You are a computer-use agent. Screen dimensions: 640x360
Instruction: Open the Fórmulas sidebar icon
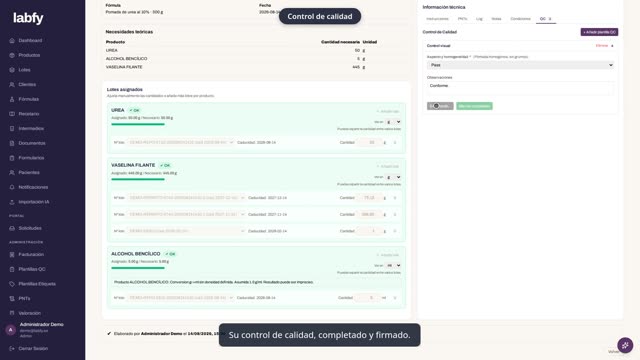pyautogui.click(x=12, y=99)
